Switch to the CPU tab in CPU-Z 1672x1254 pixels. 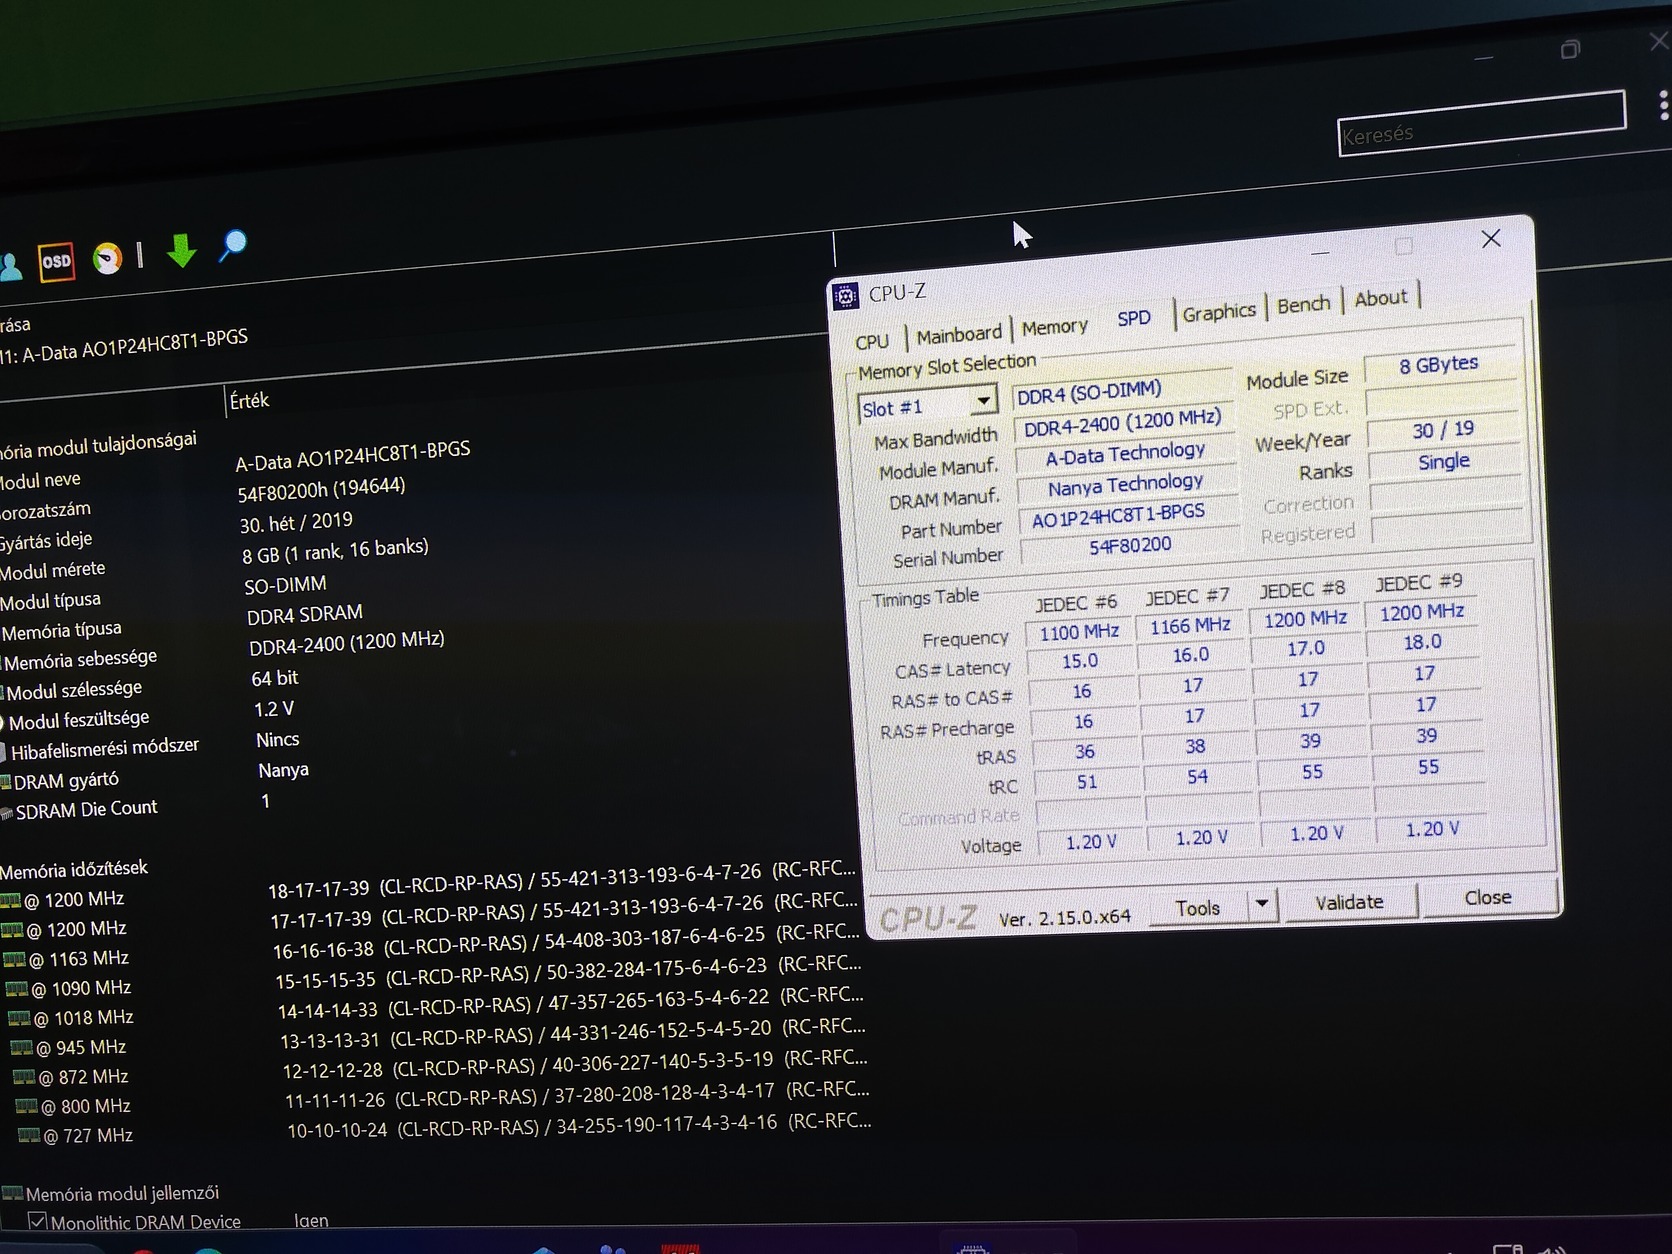point(872,341)
